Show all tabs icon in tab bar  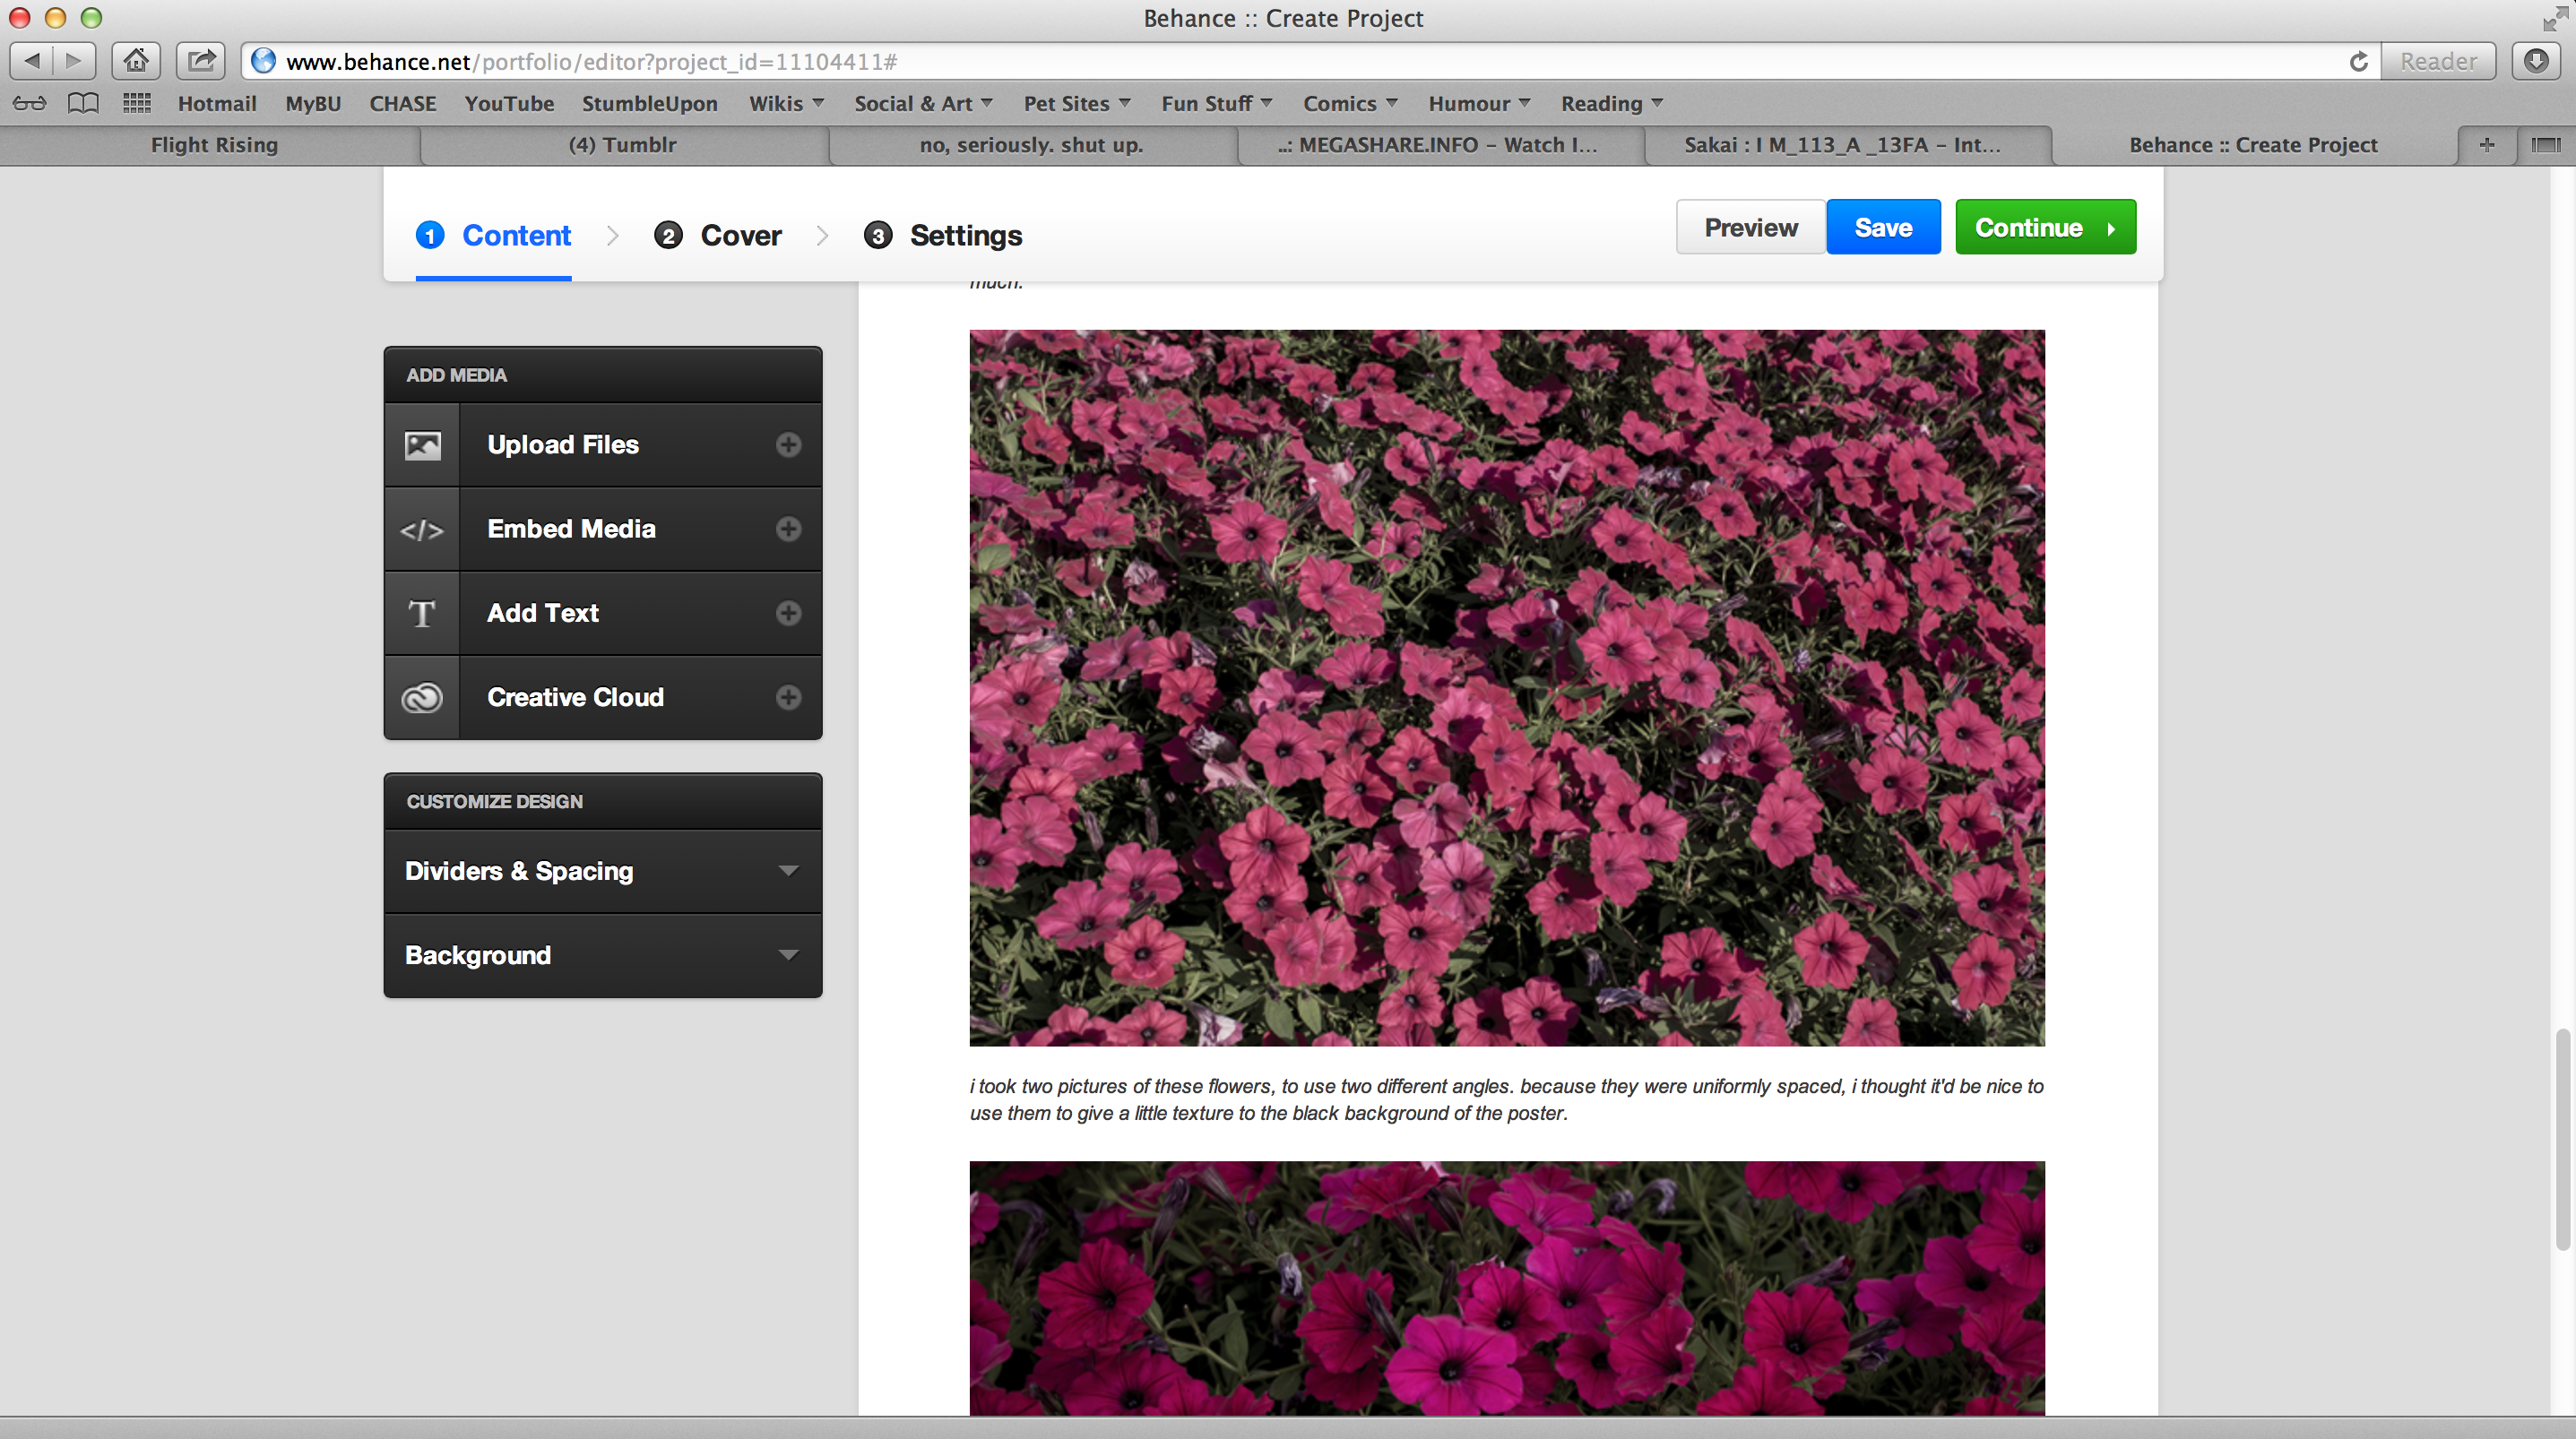point(2545,145)
